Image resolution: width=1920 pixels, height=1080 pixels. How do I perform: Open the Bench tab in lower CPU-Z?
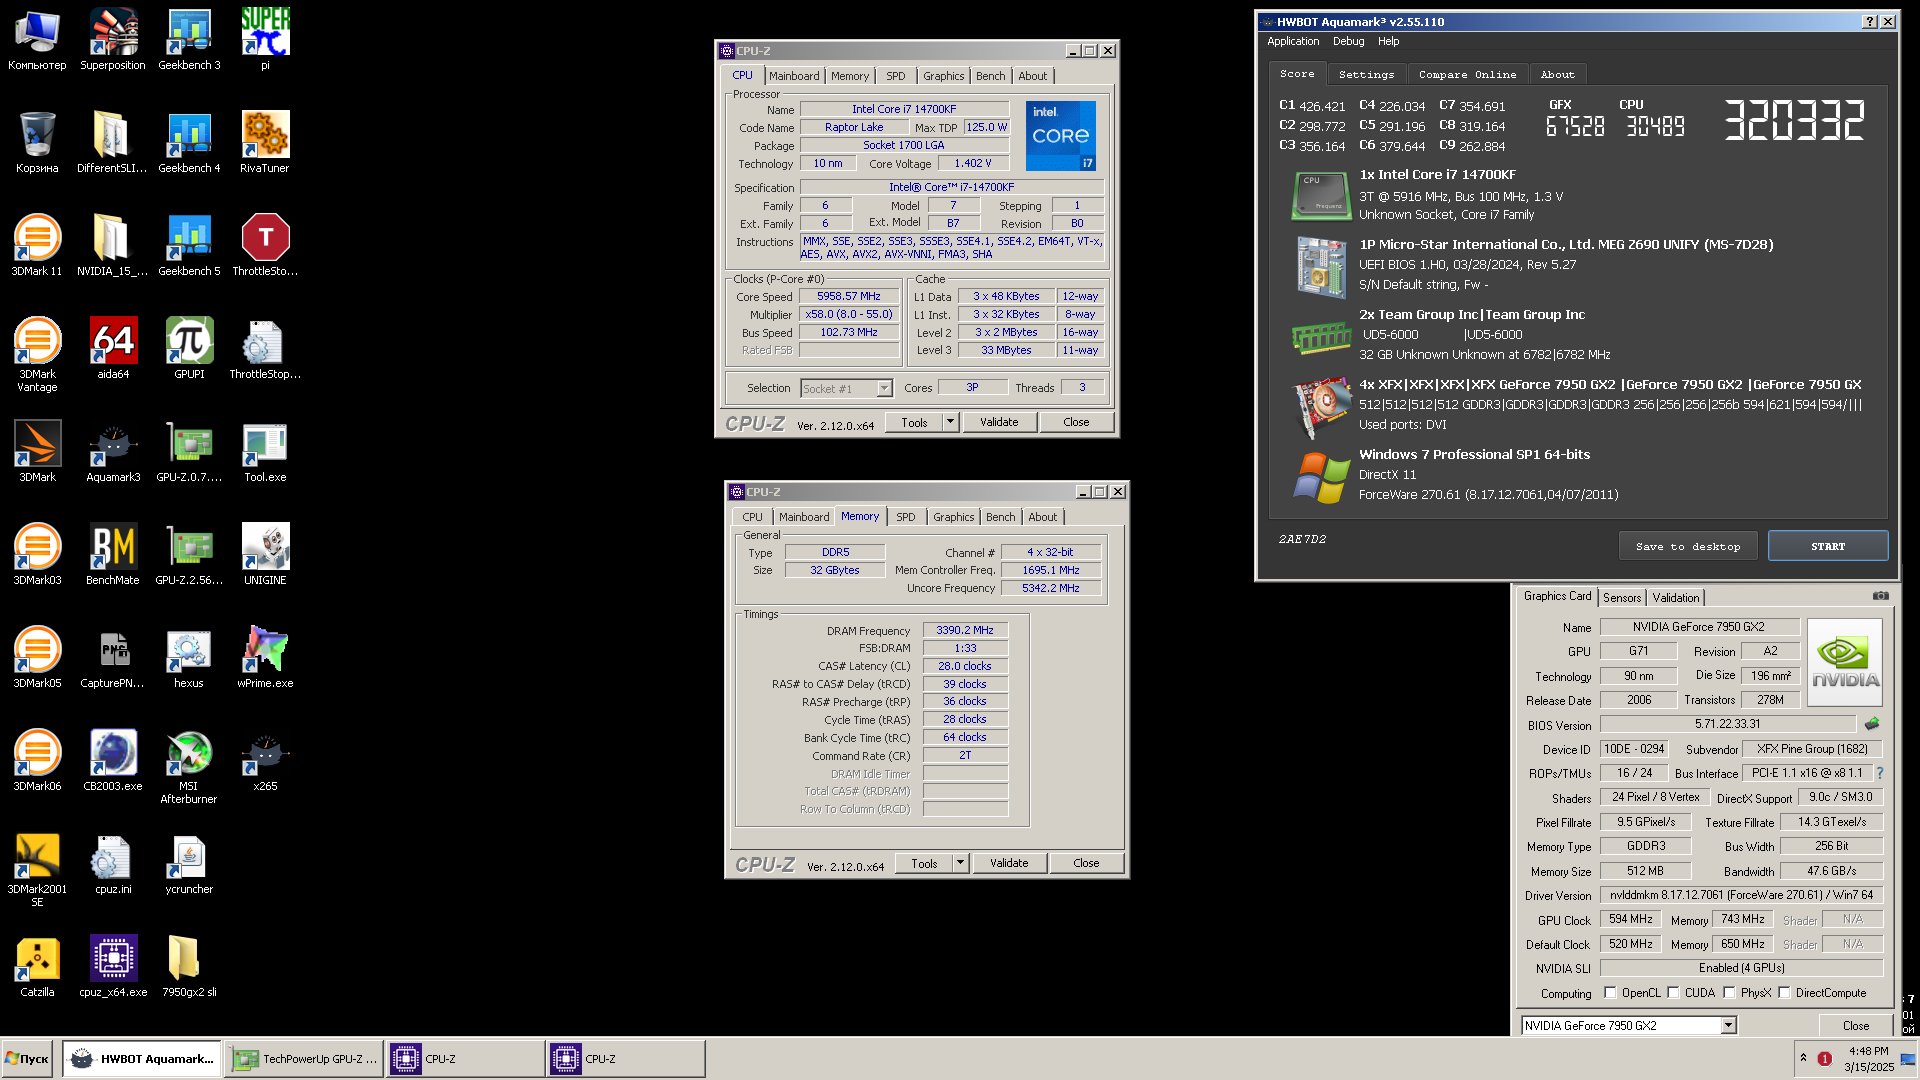[1000, 517]
